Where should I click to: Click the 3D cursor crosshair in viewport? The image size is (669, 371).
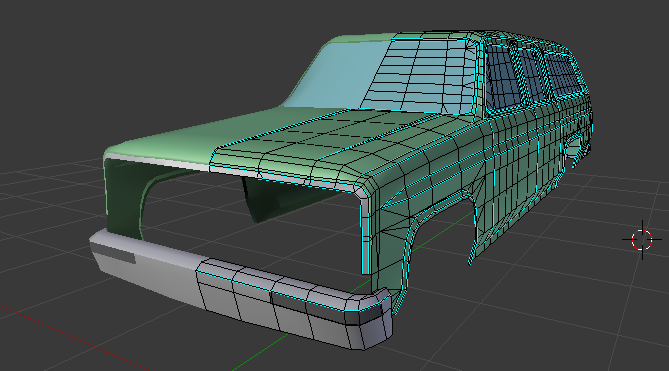tap(642, 240)
